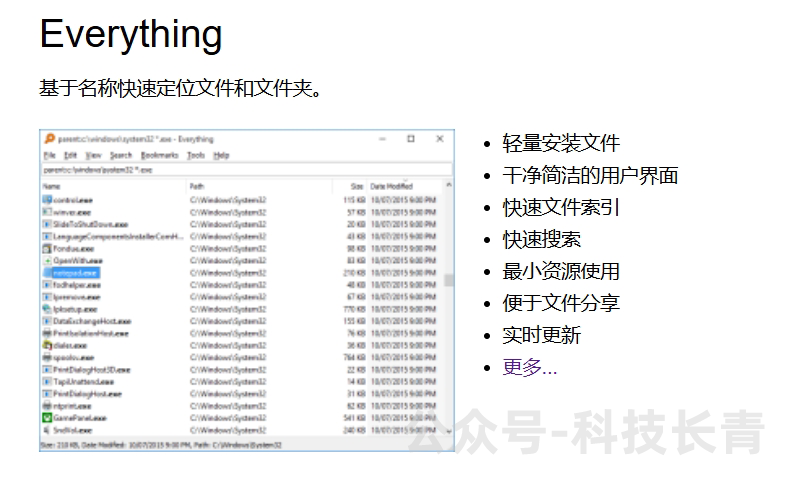786x481 pixels.
Task: Click the Everything magnifier app icon in title bar
Action: click(49, 139)
